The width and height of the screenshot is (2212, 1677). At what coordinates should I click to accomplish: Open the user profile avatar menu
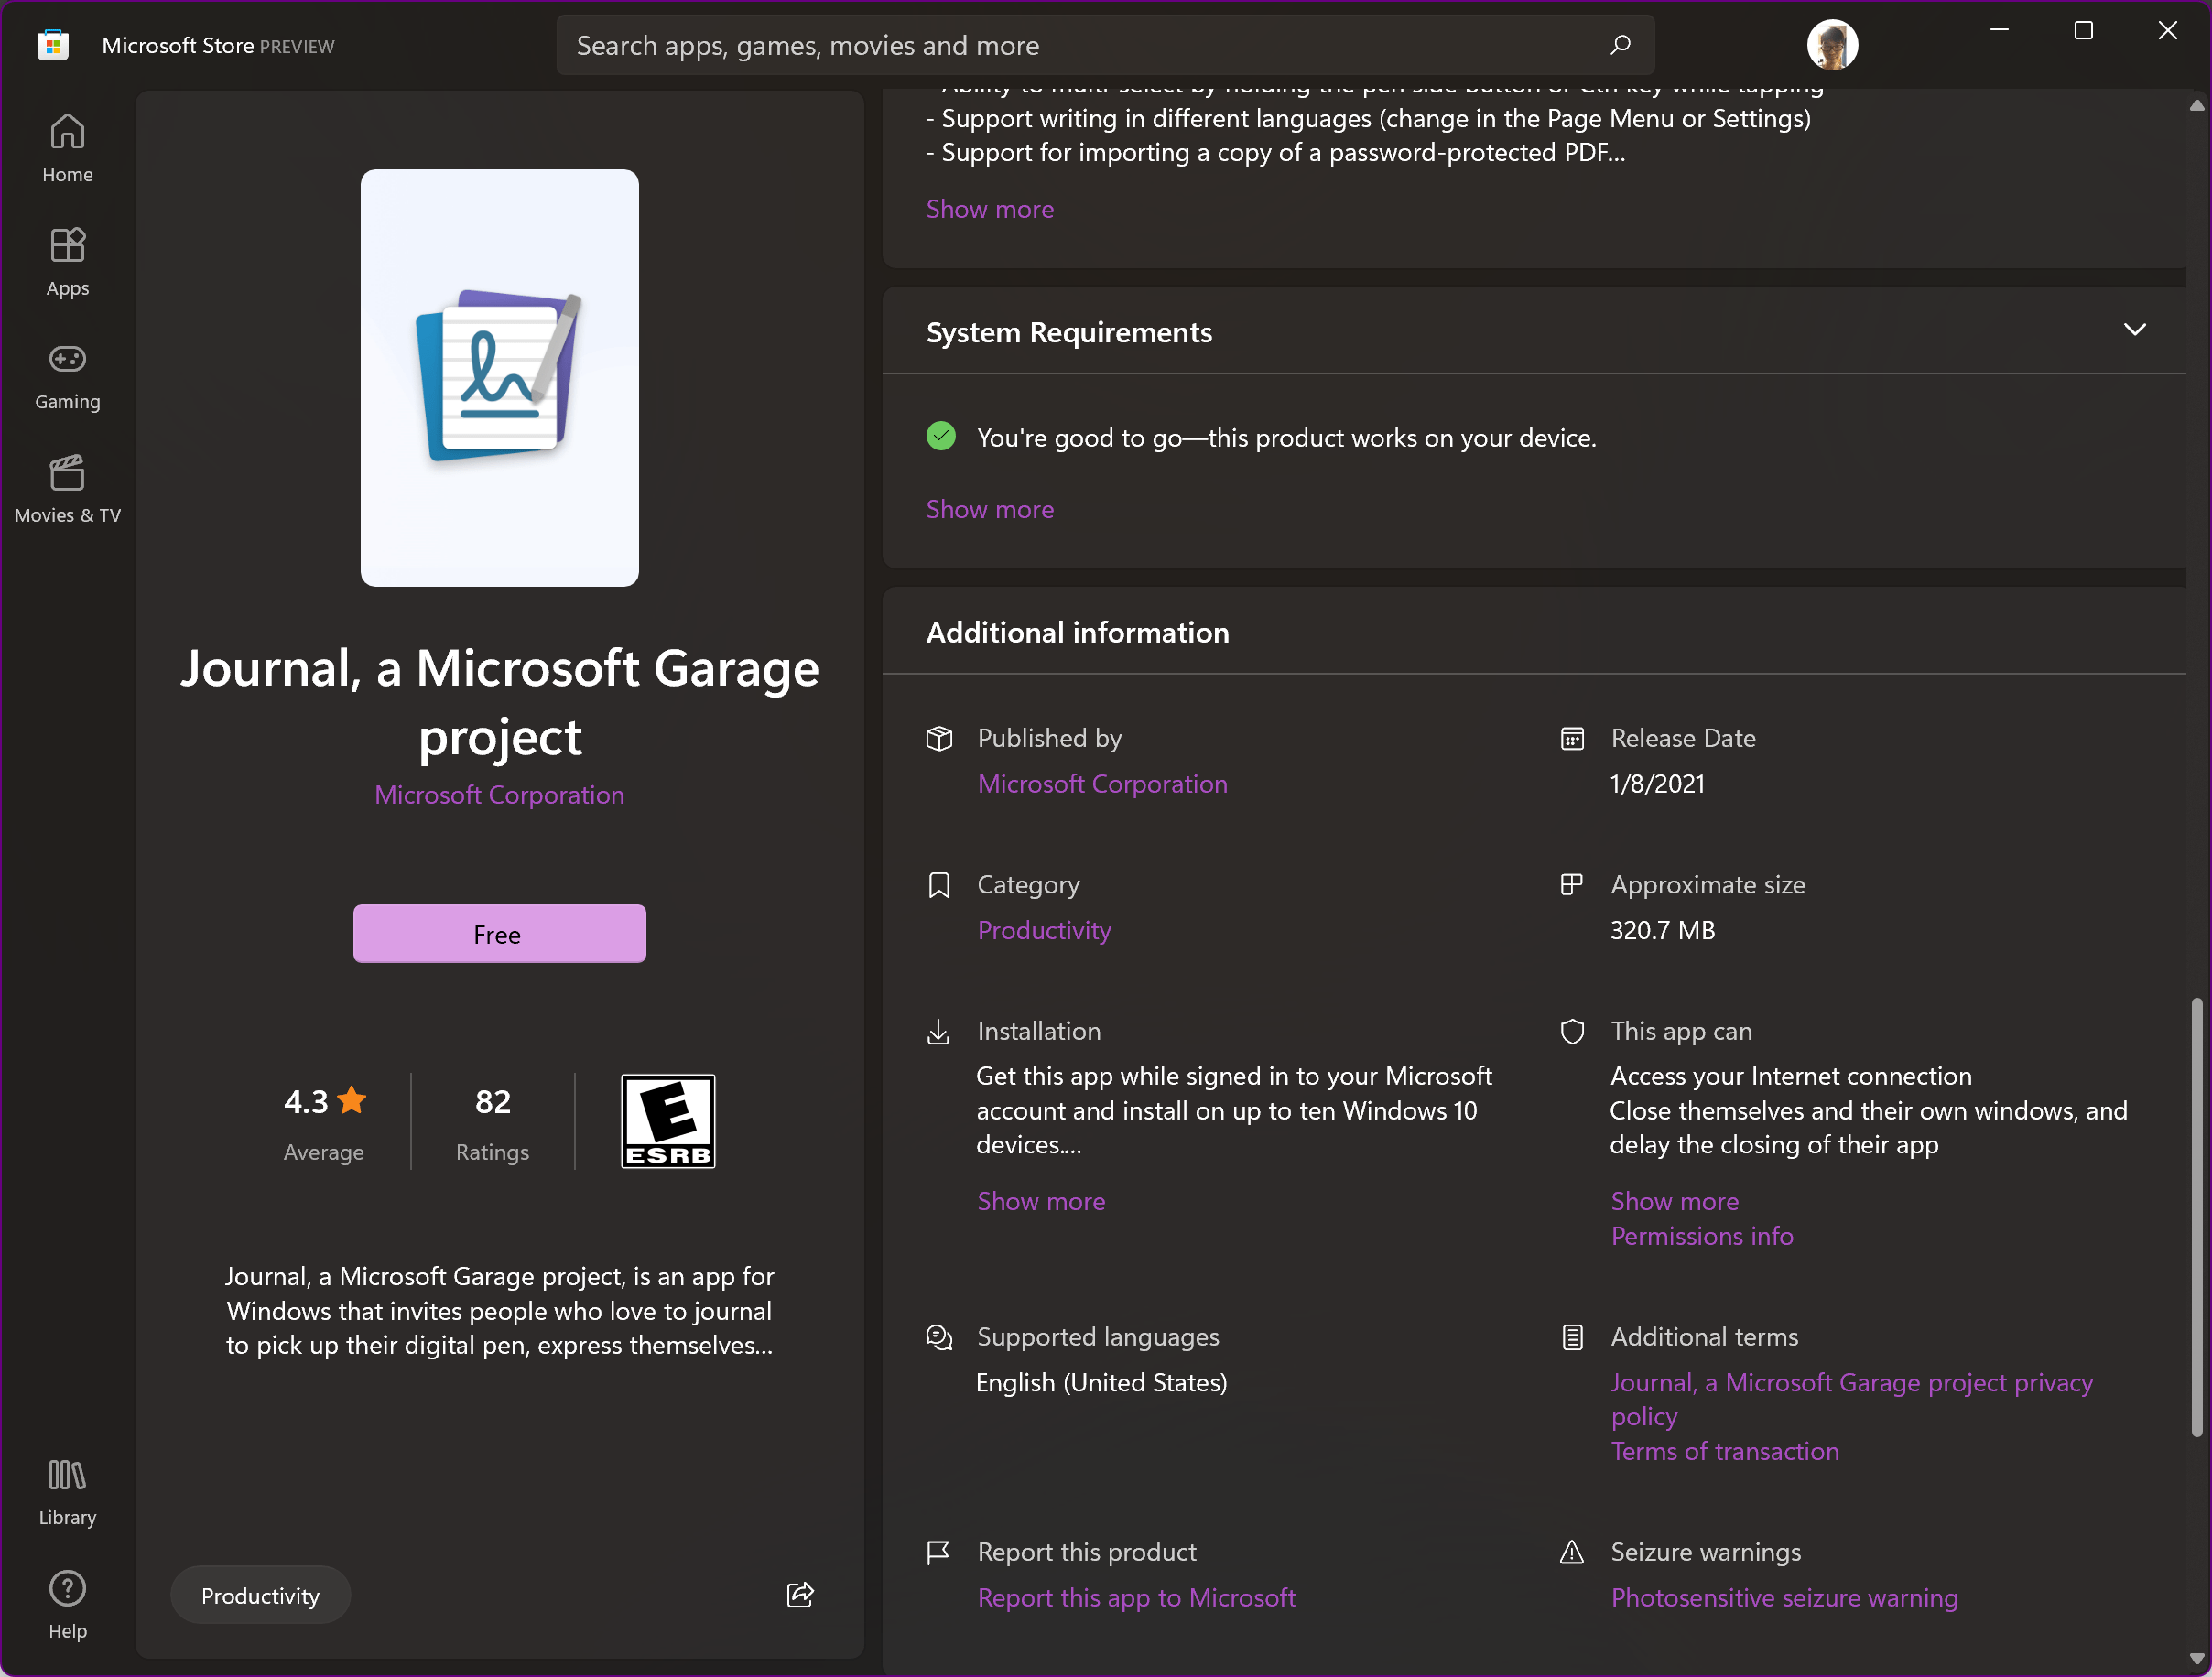[x=1832, y=44]
